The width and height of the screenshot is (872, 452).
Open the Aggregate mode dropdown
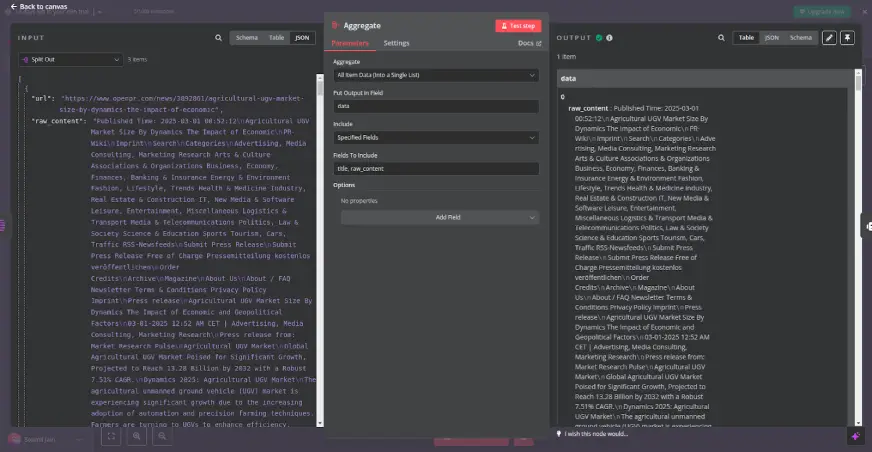pyautogui.click(x=436, y=75)
